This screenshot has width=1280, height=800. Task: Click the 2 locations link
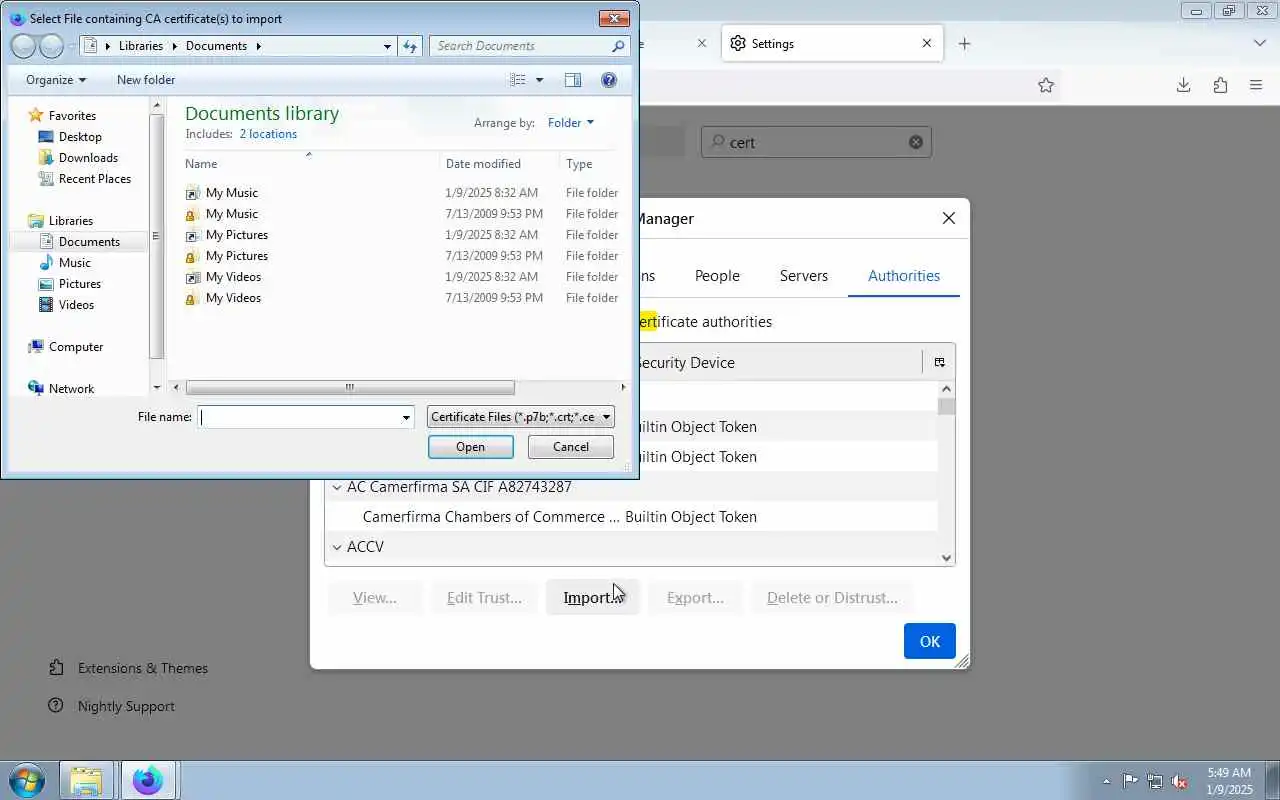pyautogui.click(x=268, y=134)
